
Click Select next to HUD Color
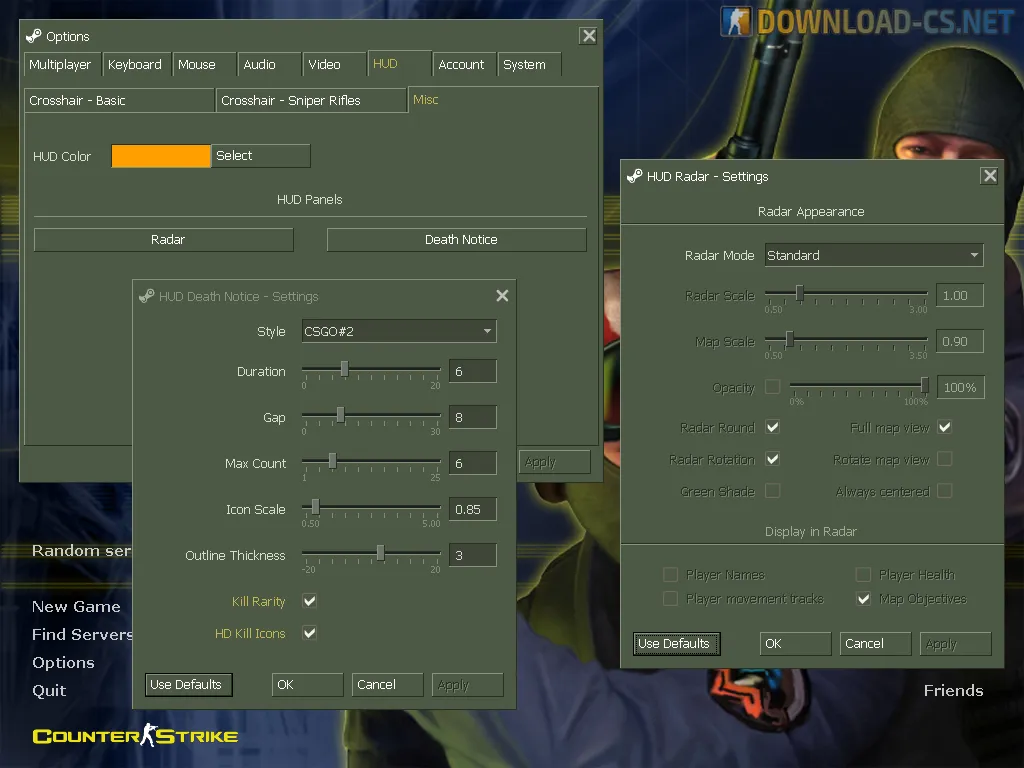tap(261, 156)
